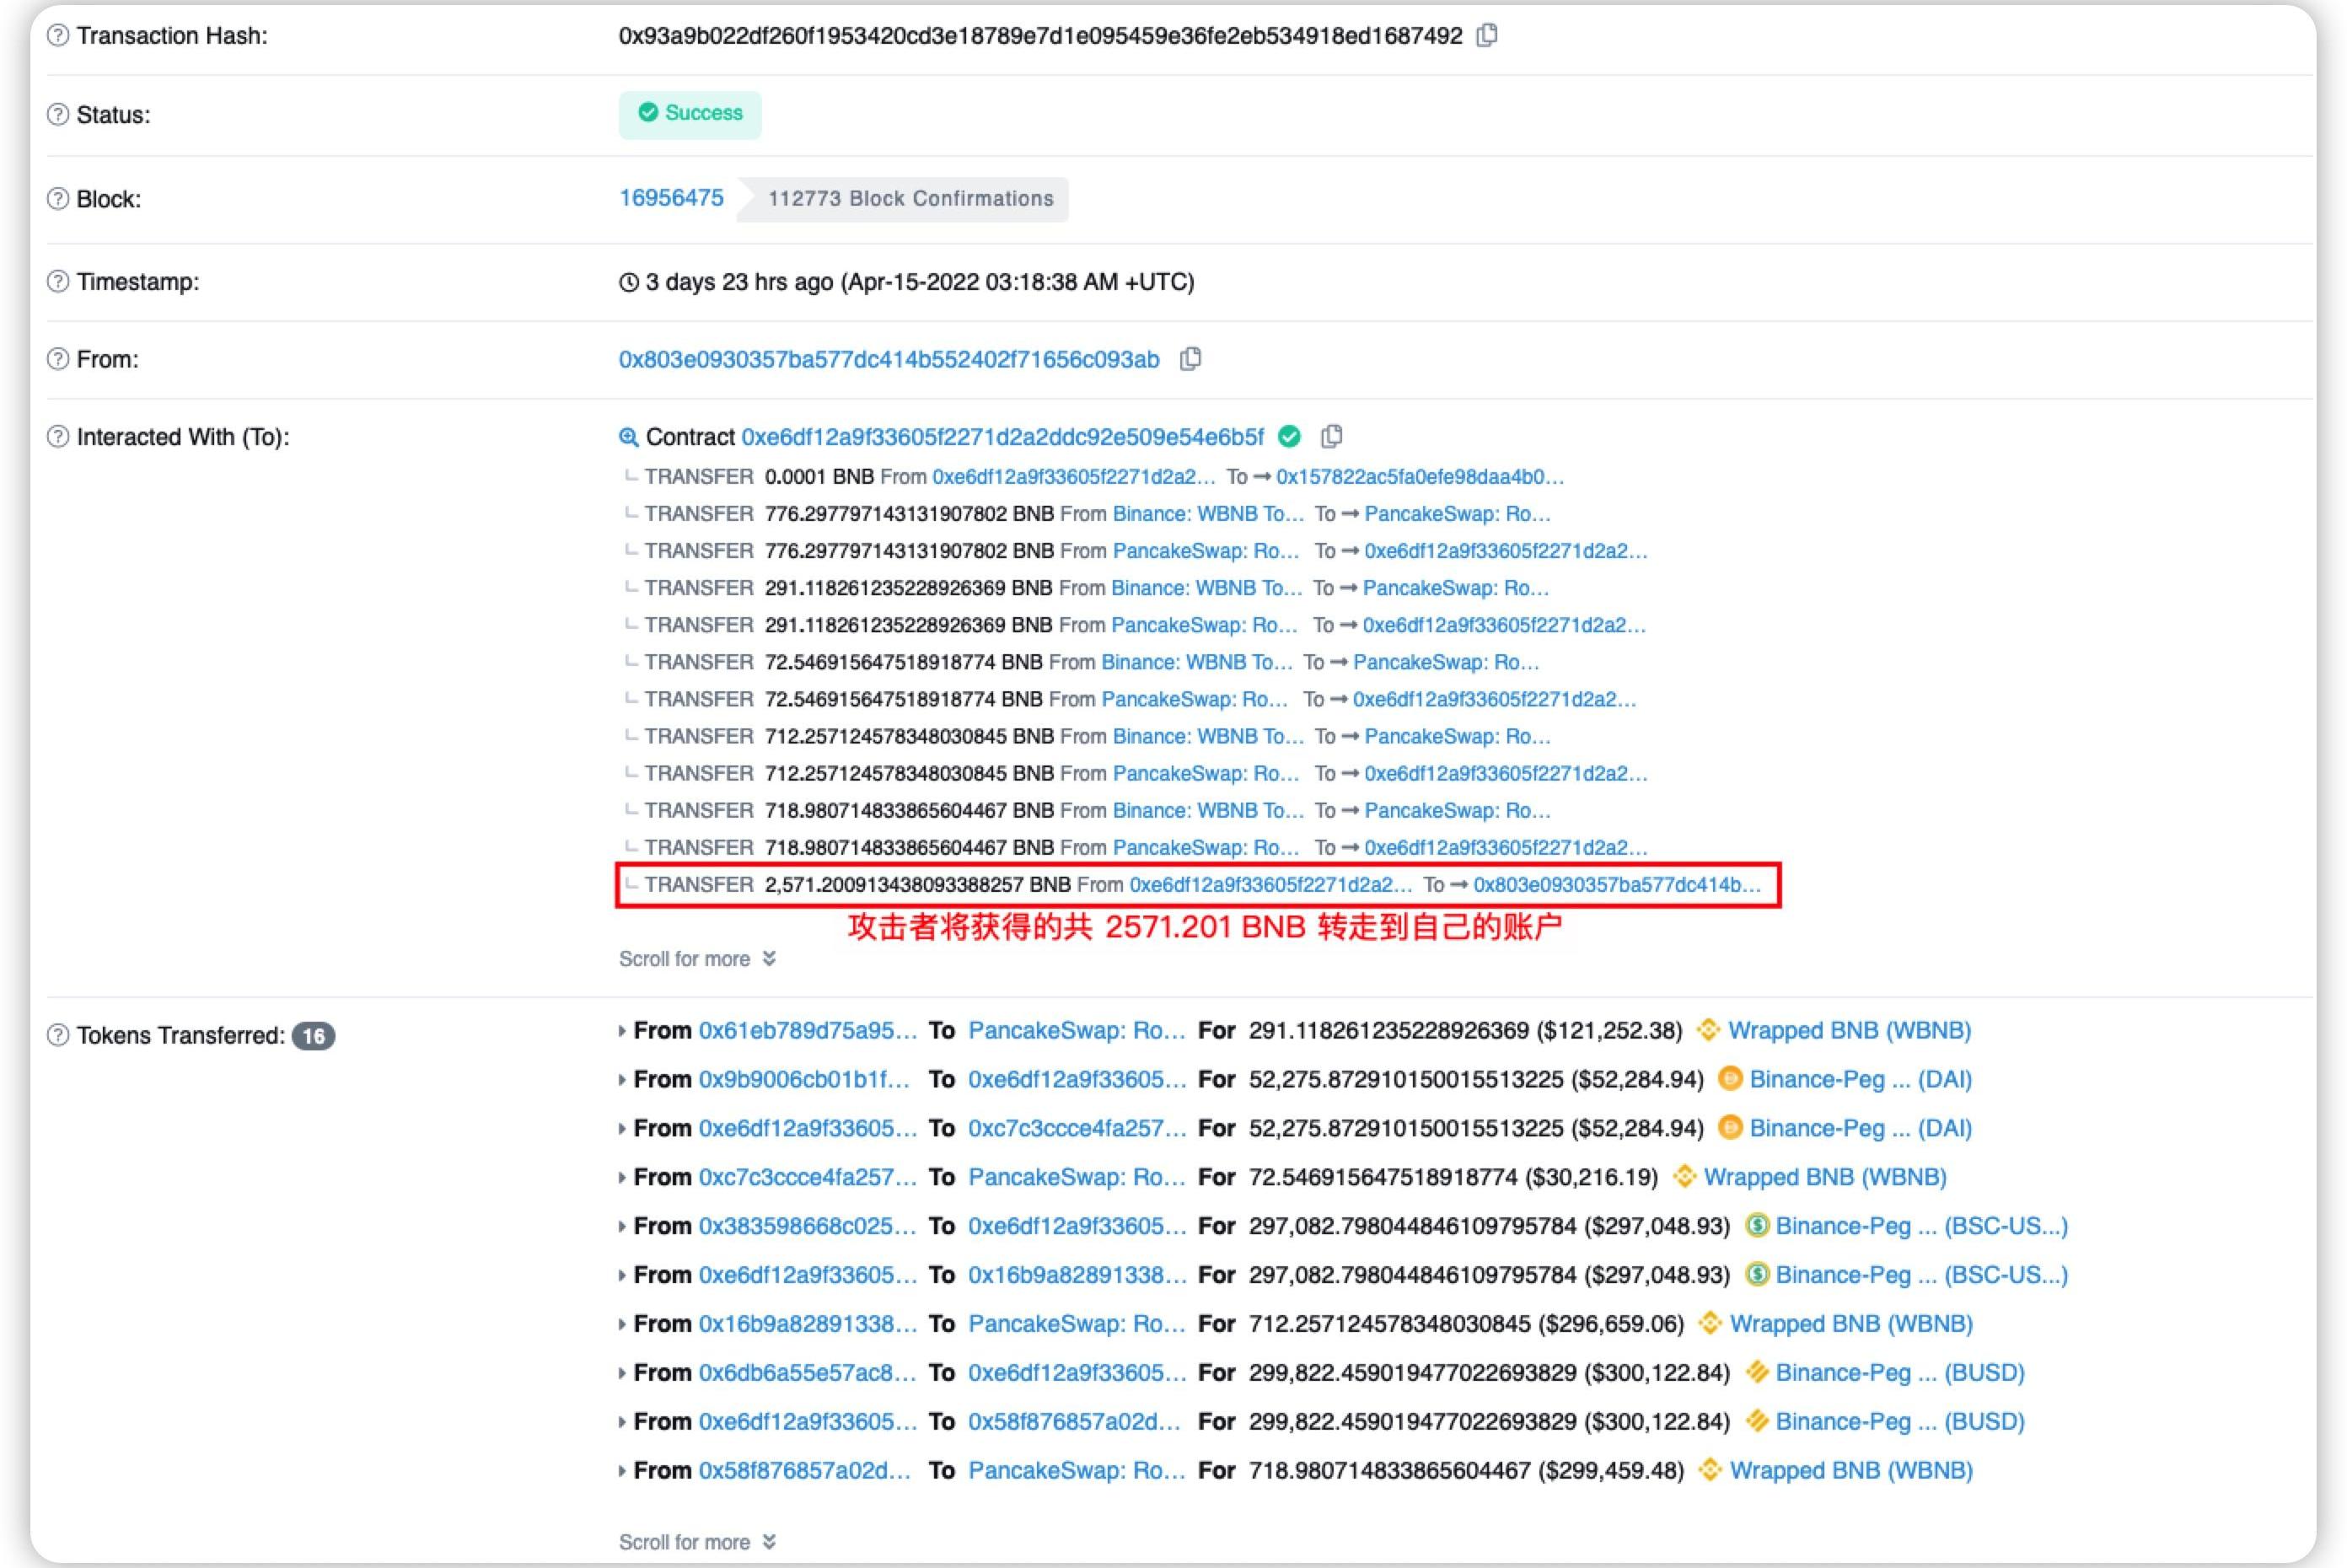Screen dimensions: 2347x1568
Task: Expand token transfer row from 0x383598668c025
Action: coord(622,1227)
